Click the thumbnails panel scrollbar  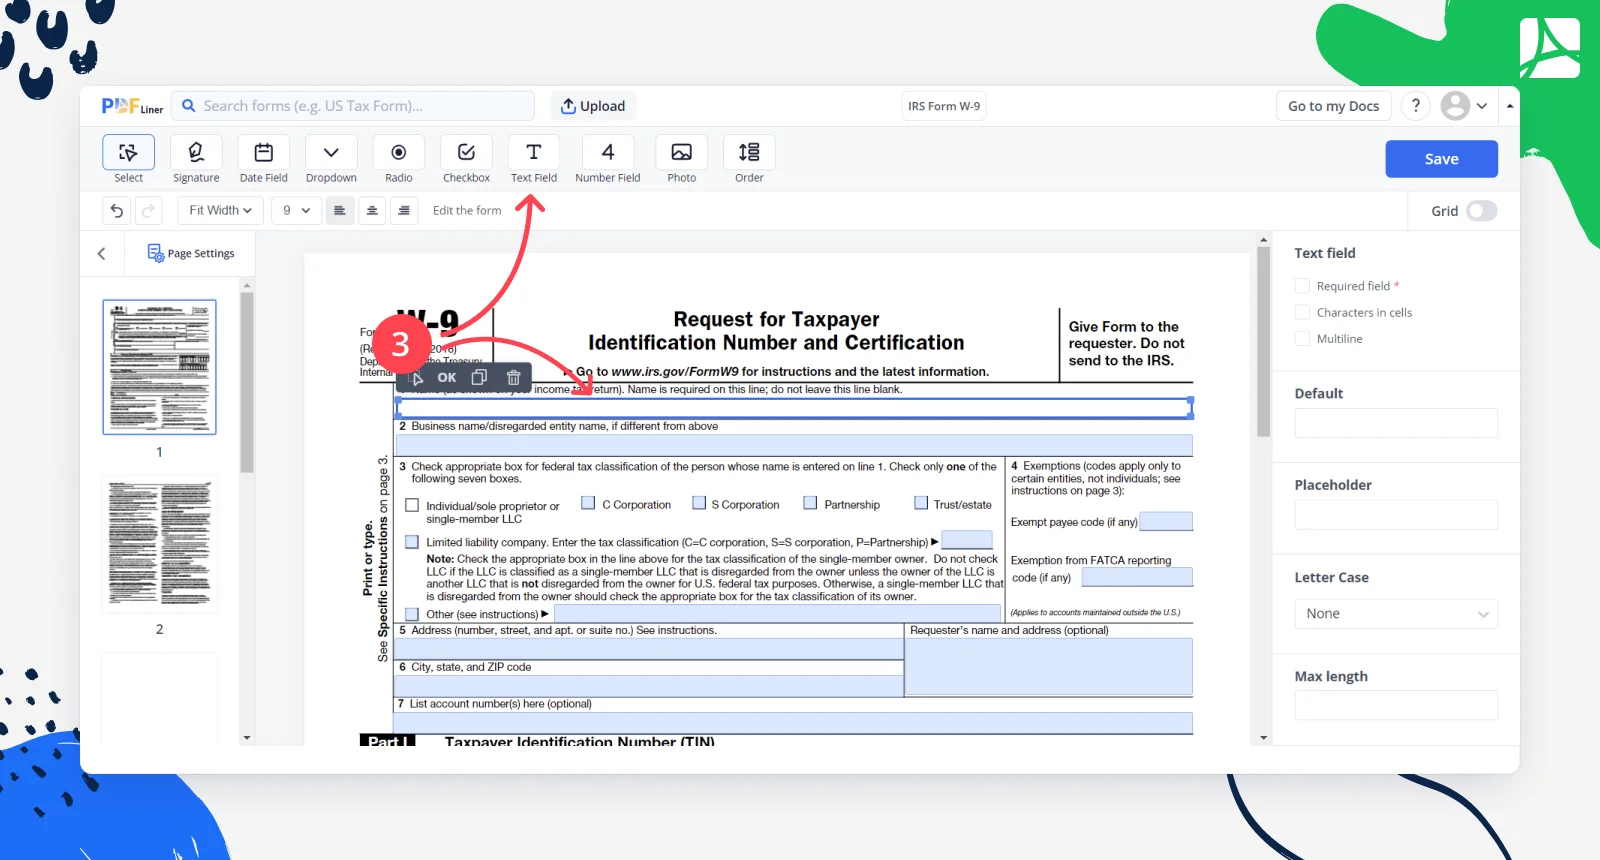[x=246, y=382]
